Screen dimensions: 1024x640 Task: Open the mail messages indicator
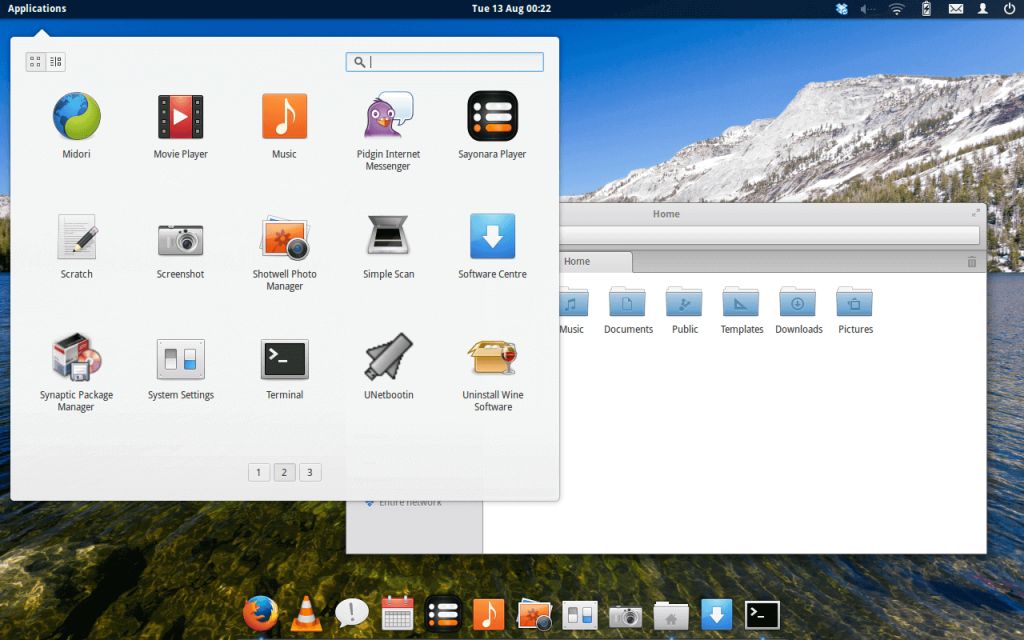point(955,8)
